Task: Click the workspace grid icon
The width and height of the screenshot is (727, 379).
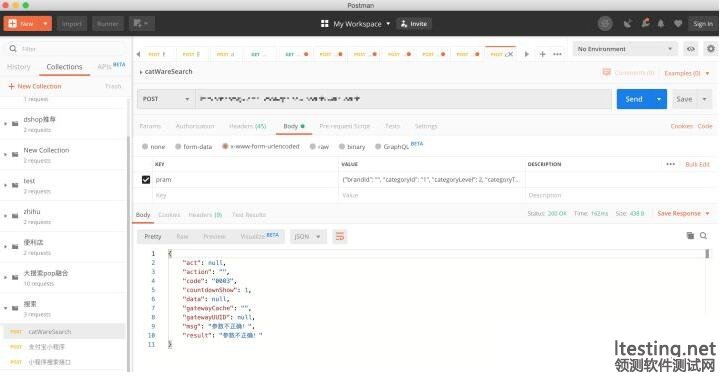Action: click(x=325, y=24)
